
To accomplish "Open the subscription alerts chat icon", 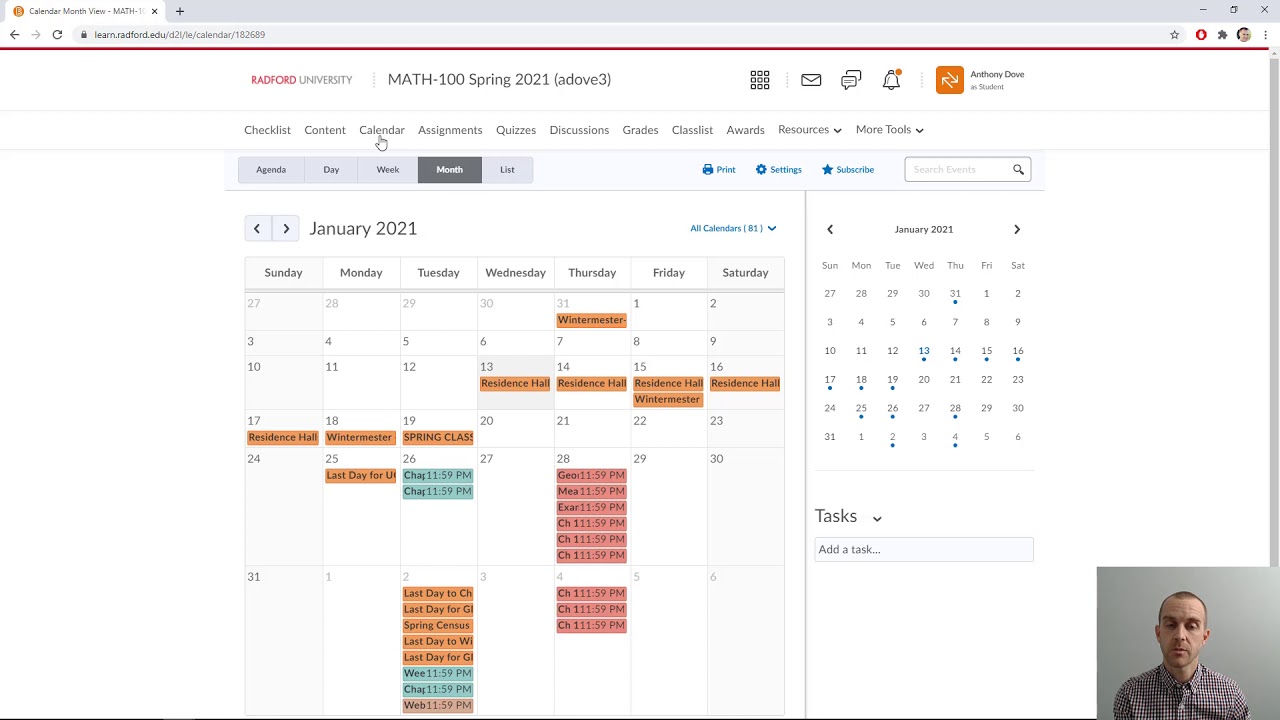I will coord(851,80).
